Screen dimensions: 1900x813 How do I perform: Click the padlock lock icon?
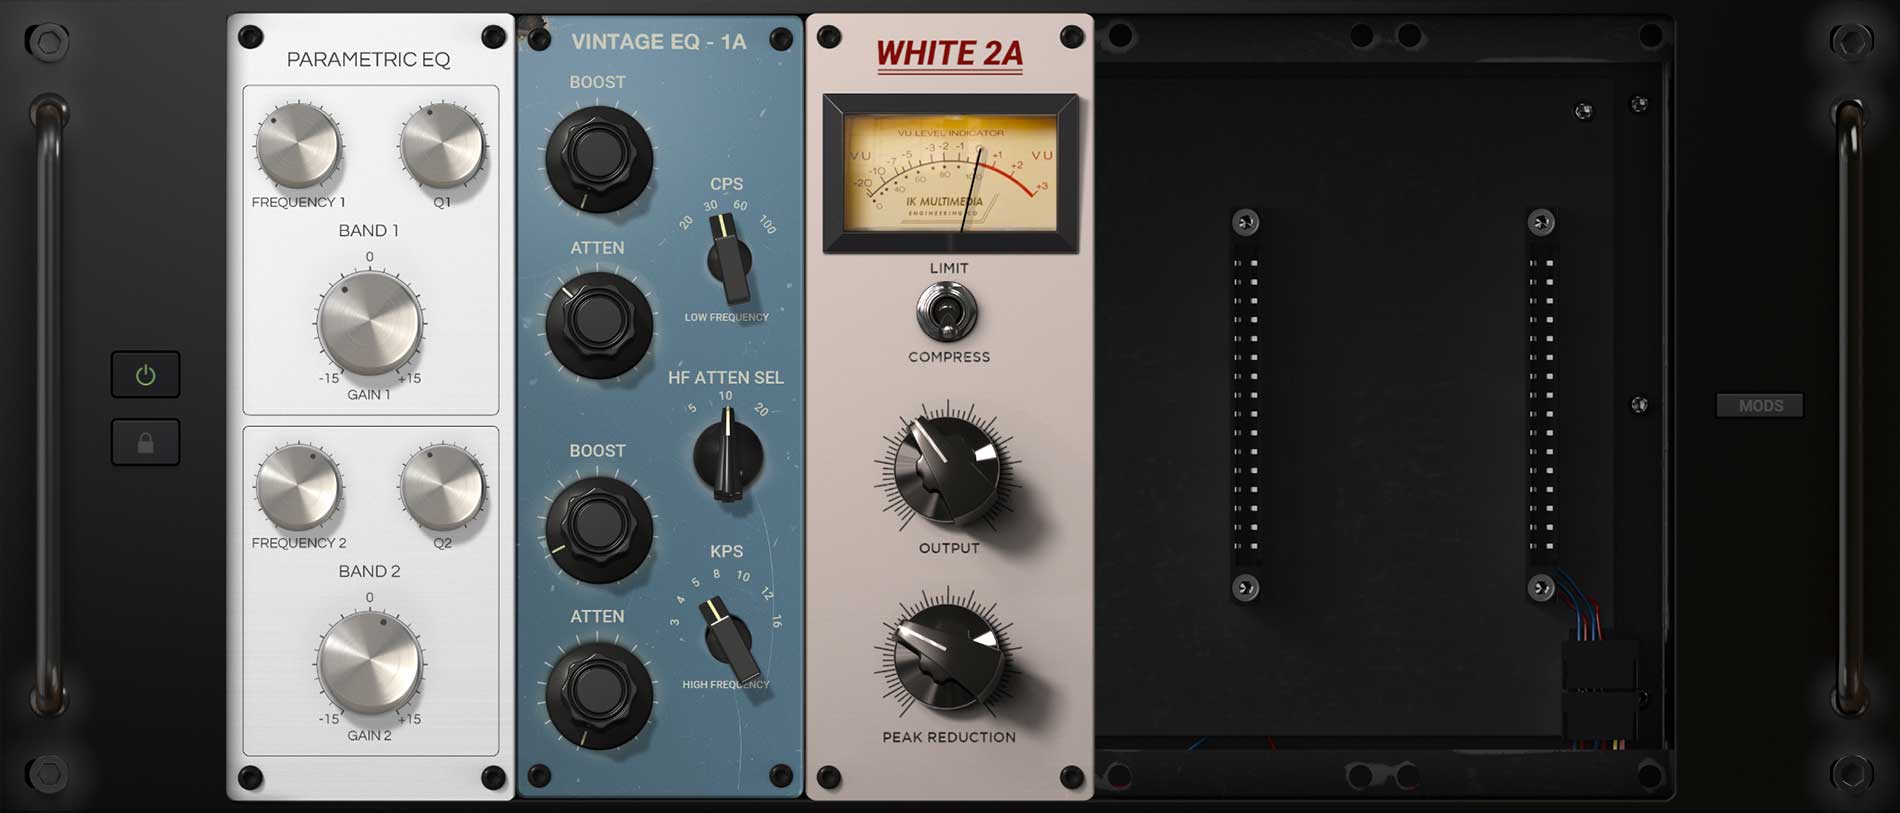click(145, 443)
